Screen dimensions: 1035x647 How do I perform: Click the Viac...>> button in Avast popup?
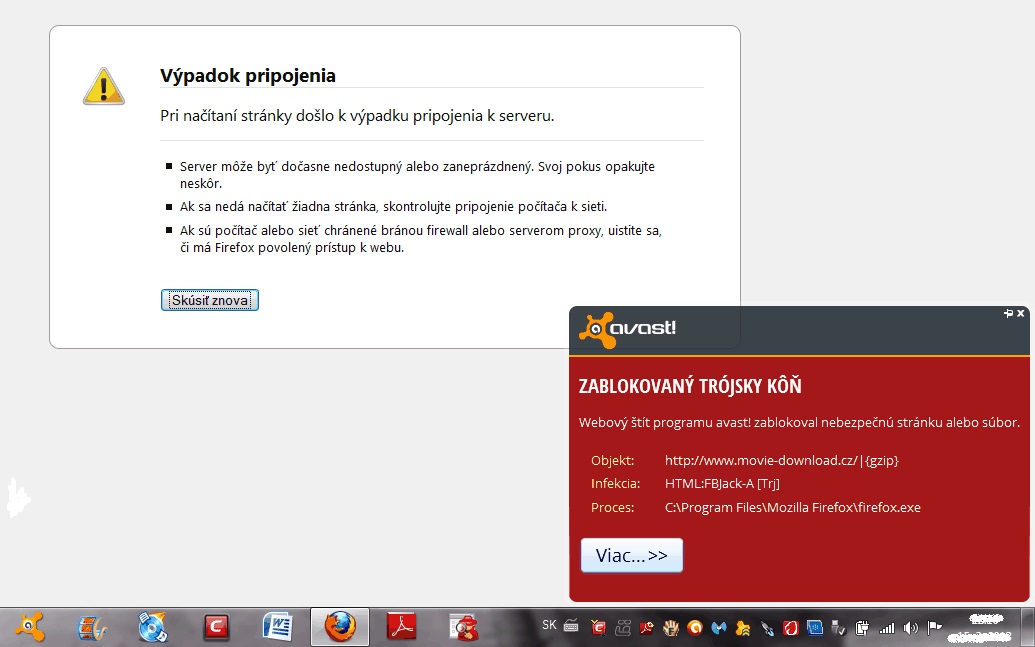coord(632,555)
